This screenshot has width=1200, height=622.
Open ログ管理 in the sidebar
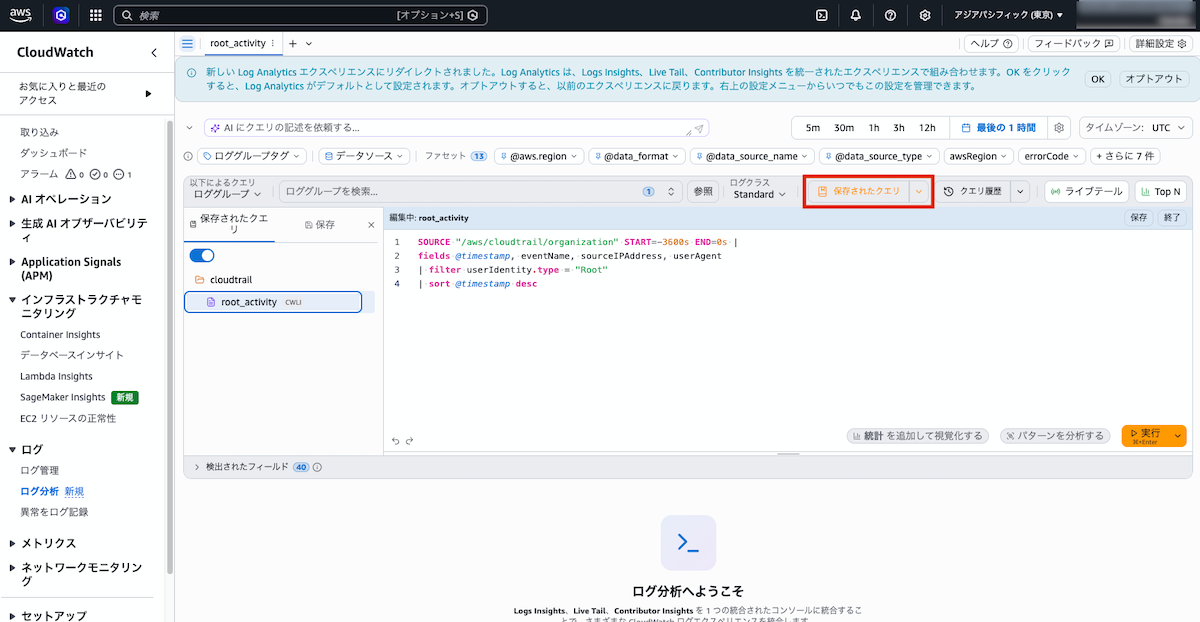(40, 470)
